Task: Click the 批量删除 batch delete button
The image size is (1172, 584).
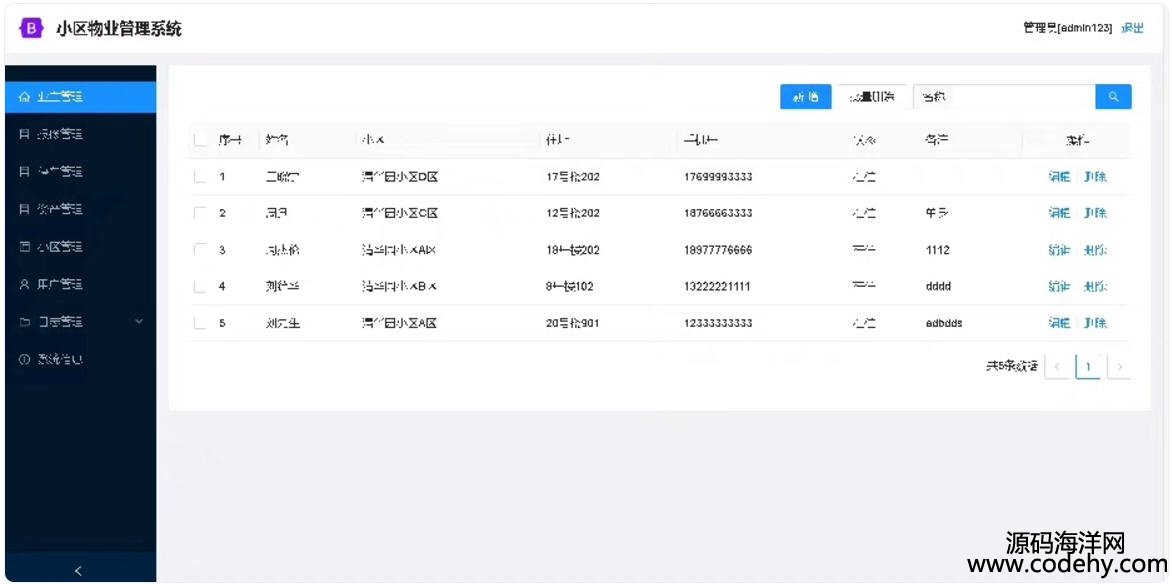Action: [872, 96]
